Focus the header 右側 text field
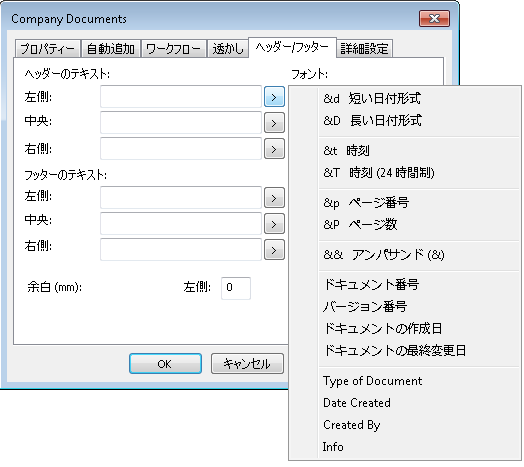Screen dimensions: 524x467 click(x=181, y=148)
